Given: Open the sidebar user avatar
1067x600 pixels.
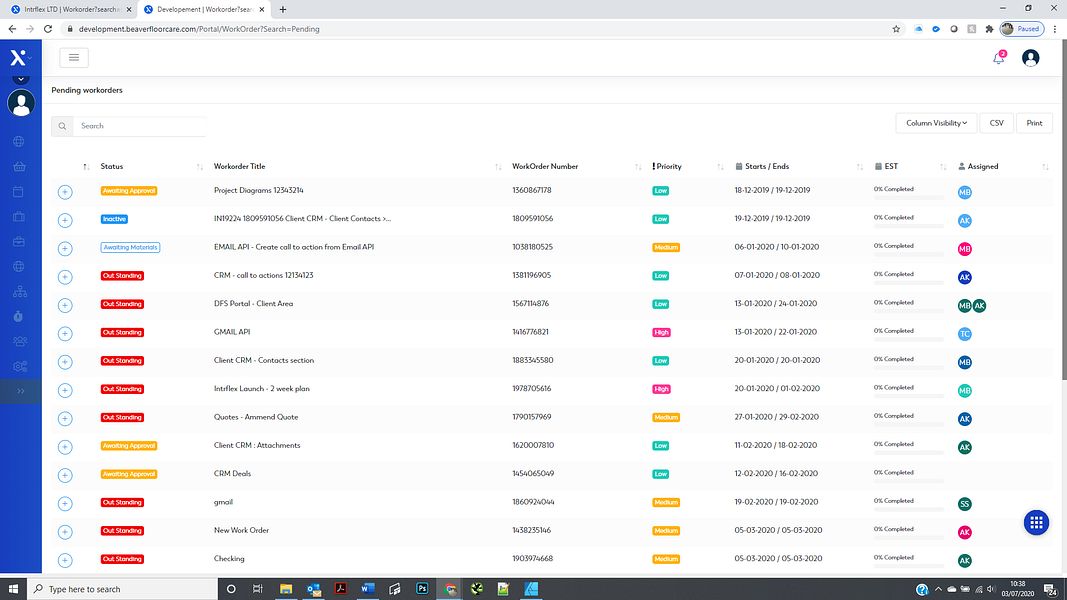Looking at the screenshot, I should pos(21,103).
